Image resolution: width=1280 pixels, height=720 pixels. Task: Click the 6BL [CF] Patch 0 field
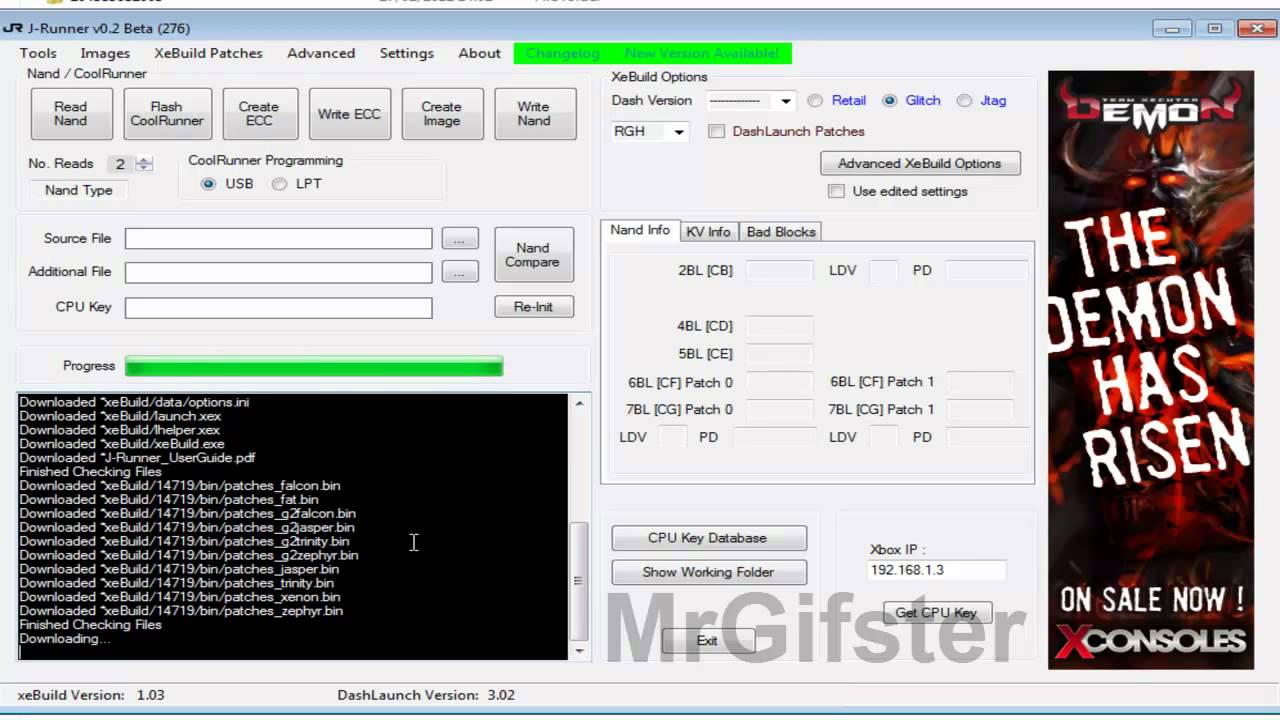point(779,382)
